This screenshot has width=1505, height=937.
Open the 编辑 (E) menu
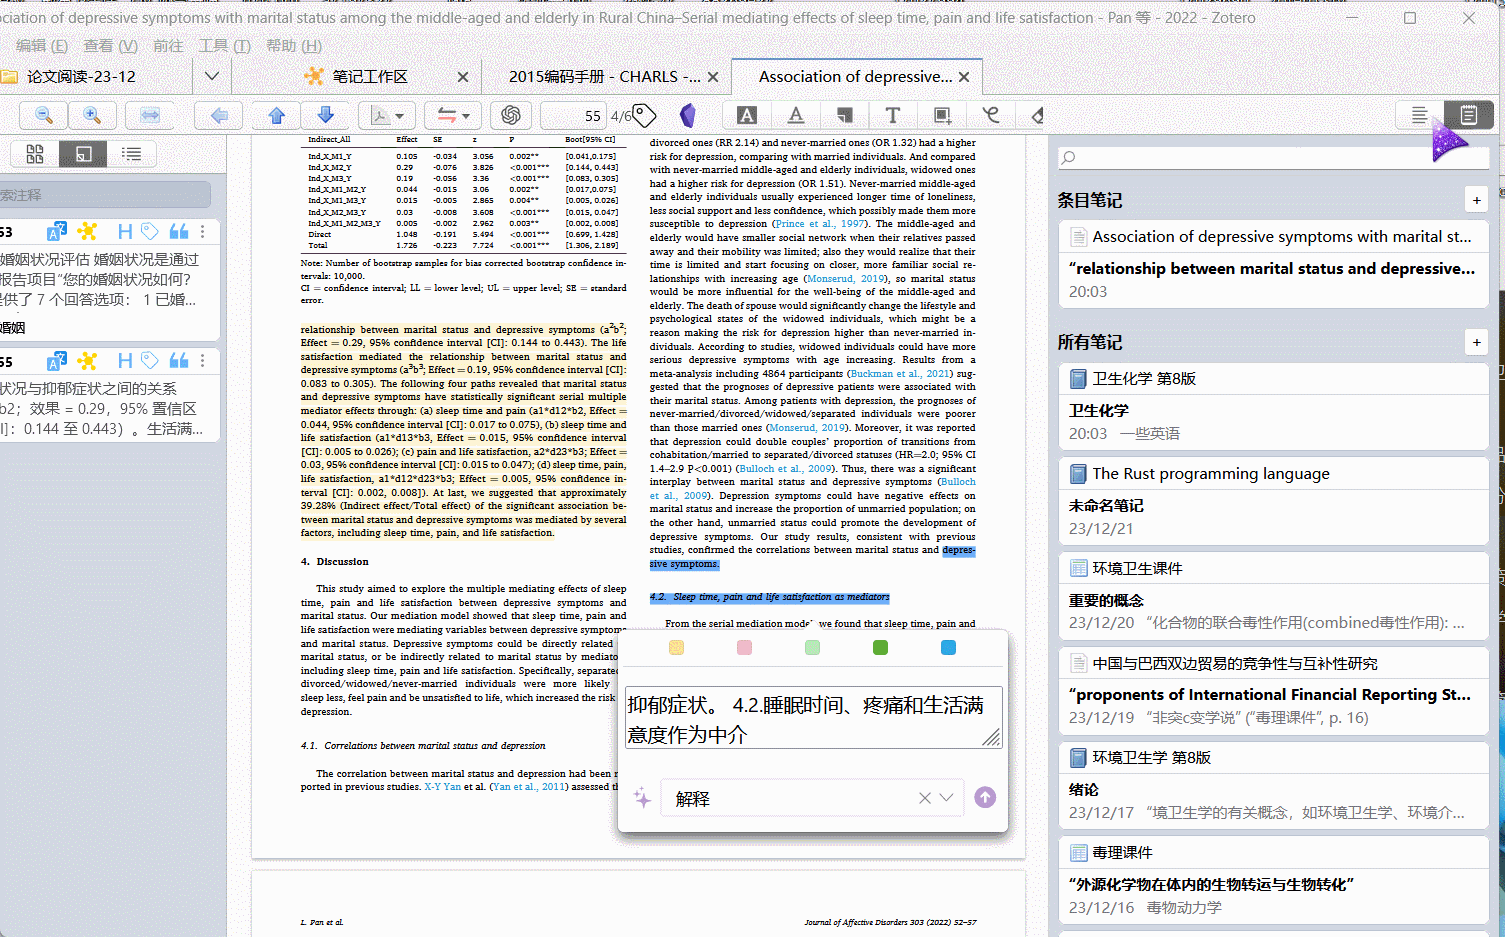[x=41, y=46]
